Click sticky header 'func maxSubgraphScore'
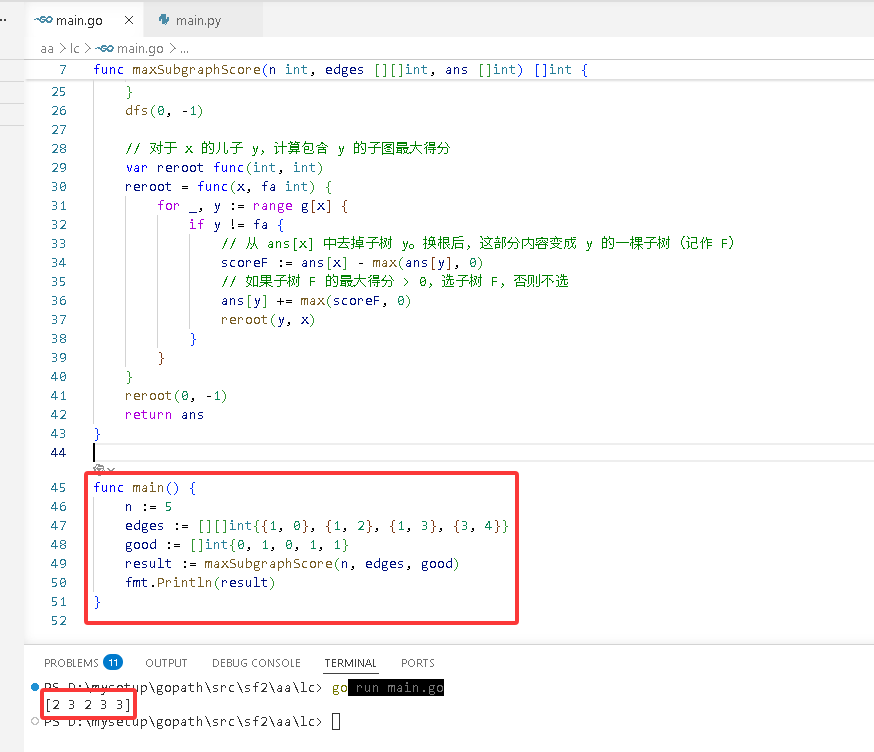The height and width of the screenshot is (752, 874). click(x=340, y=70)
